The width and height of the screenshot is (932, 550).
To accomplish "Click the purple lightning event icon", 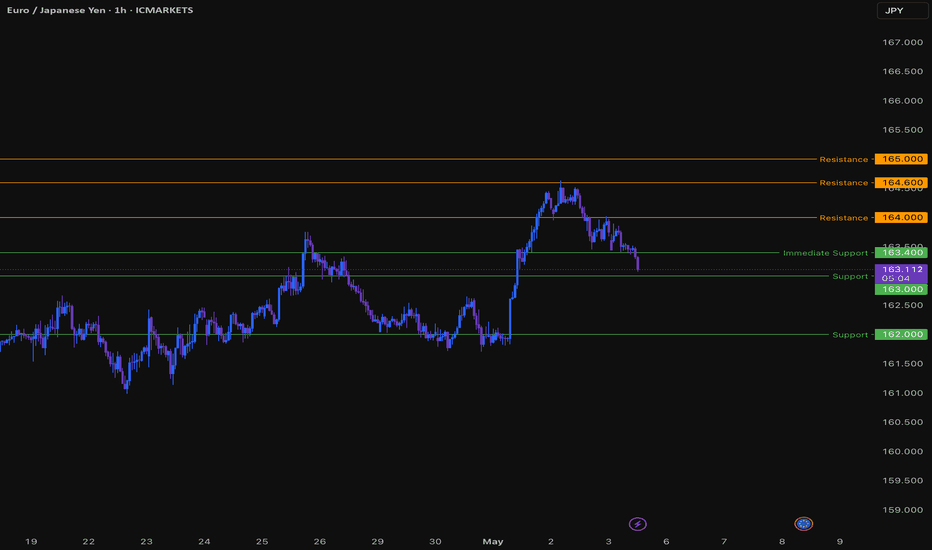I will tap(637, 524).
